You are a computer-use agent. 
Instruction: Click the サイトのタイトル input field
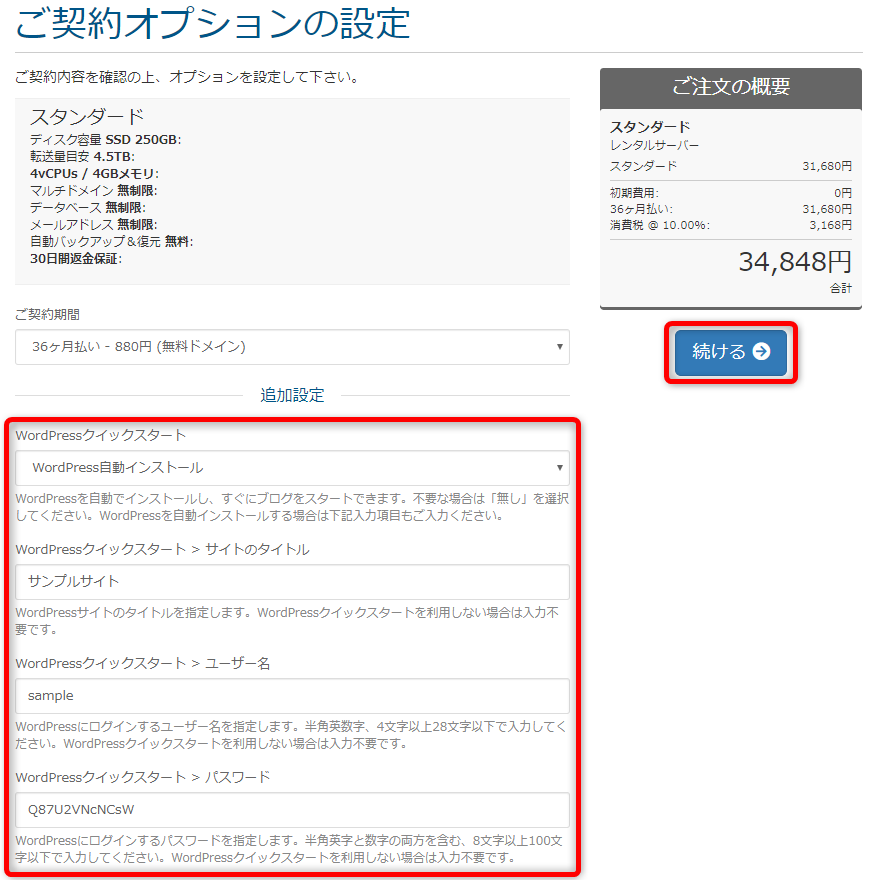pyautogui.click(x=292, y=582)
